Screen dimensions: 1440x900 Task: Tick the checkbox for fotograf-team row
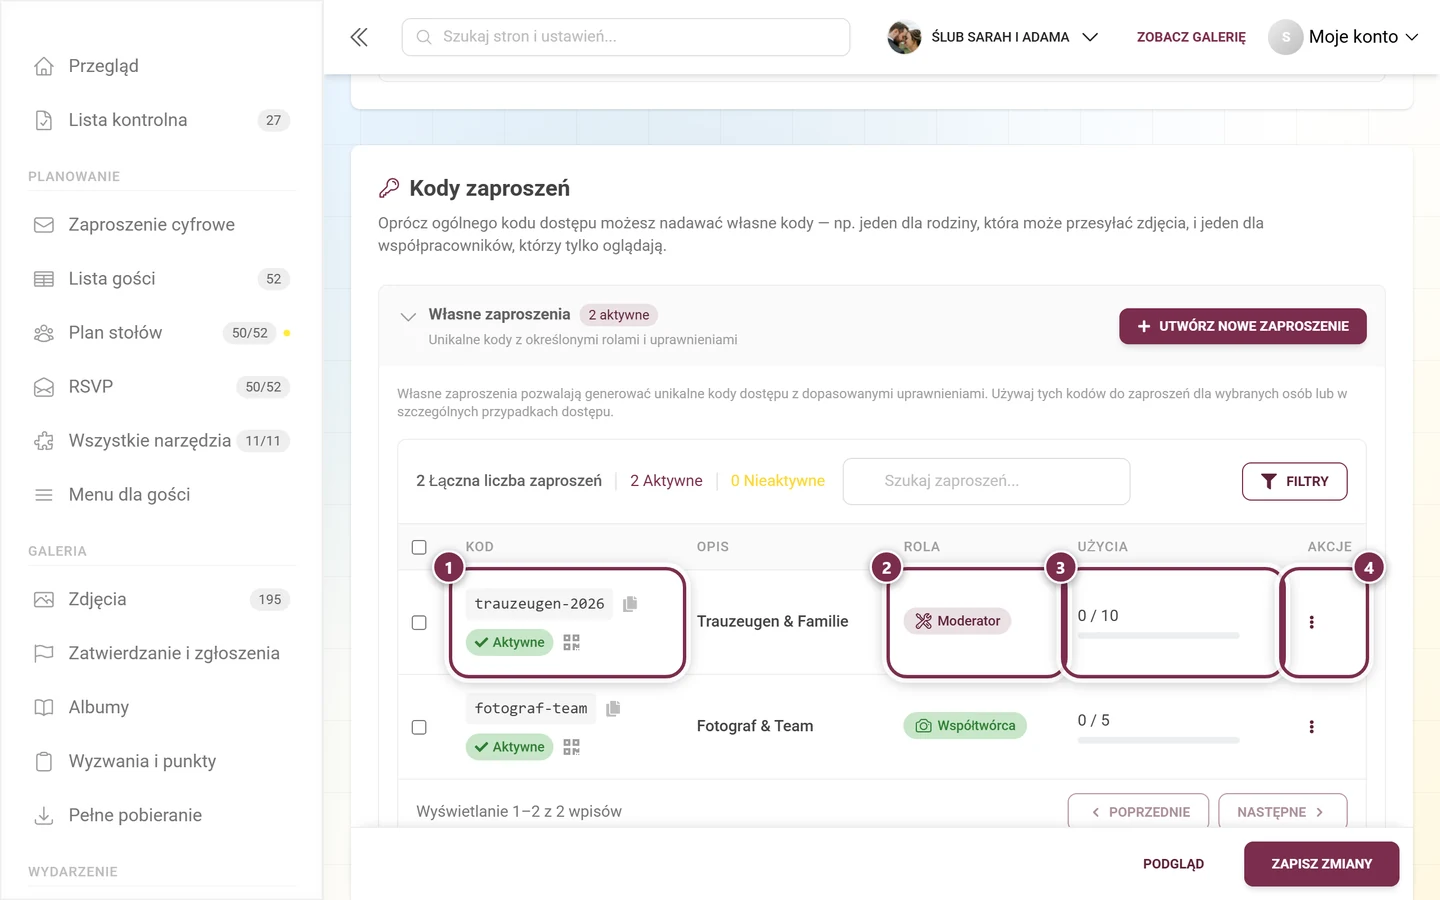419,727
